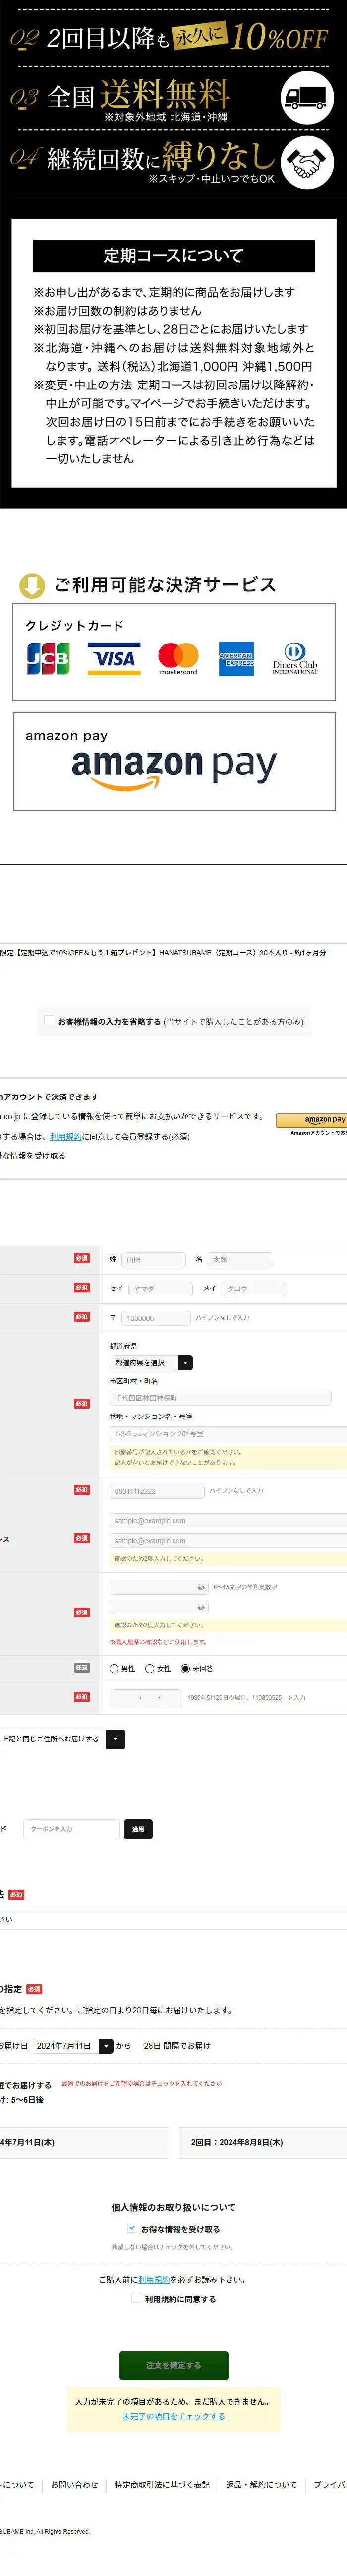Click the Mastercard logo

(178, 658)
